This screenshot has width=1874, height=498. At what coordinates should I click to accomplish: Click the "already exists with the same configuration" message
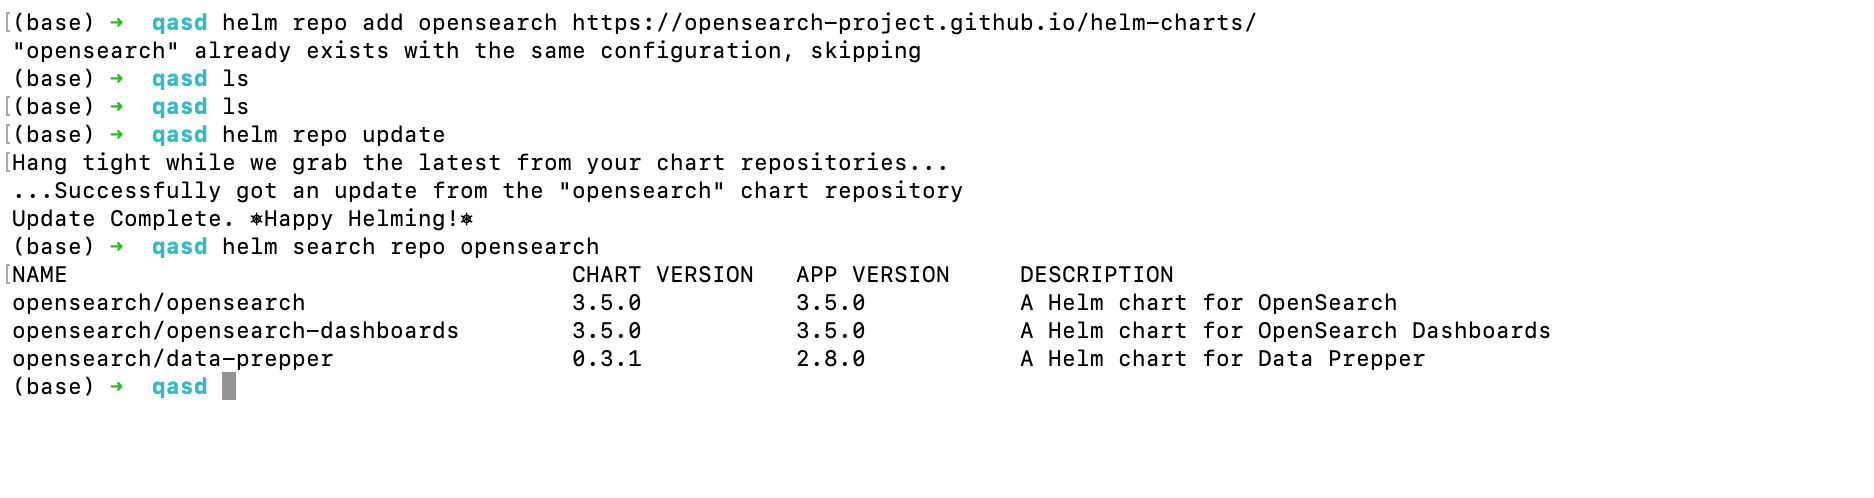point(466,51)
